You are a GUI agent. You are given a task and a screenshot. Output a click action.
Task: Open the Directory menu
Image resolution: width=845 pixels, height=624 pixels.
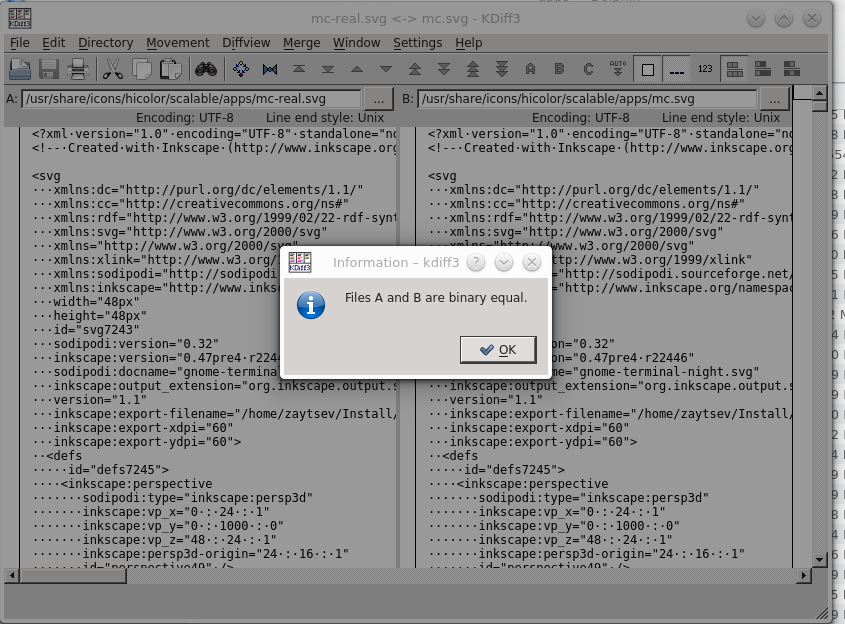(x=106, y=43)
